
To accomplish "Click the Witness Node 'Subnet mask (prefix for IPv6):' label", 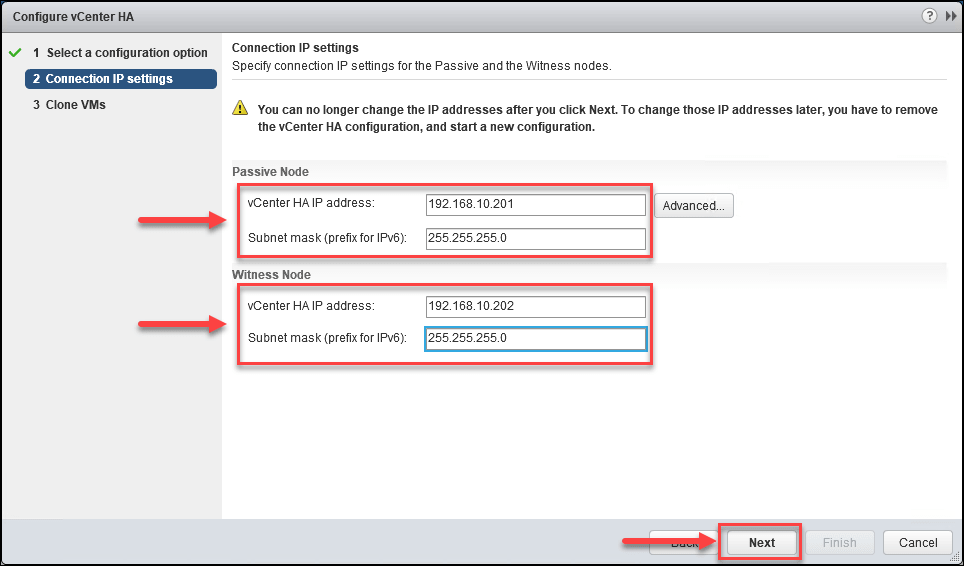I will click(327, 337).
